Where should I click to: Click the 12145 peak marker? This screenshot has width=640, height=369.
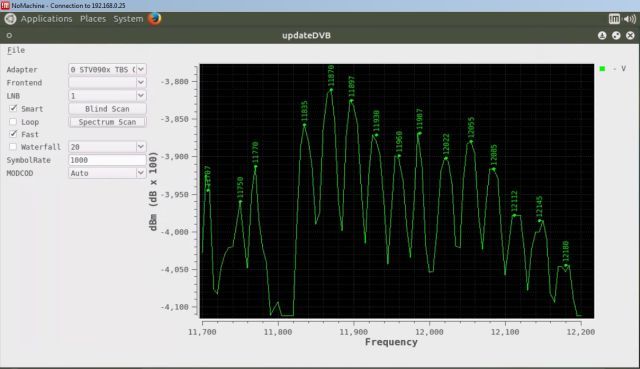[540, 221]
